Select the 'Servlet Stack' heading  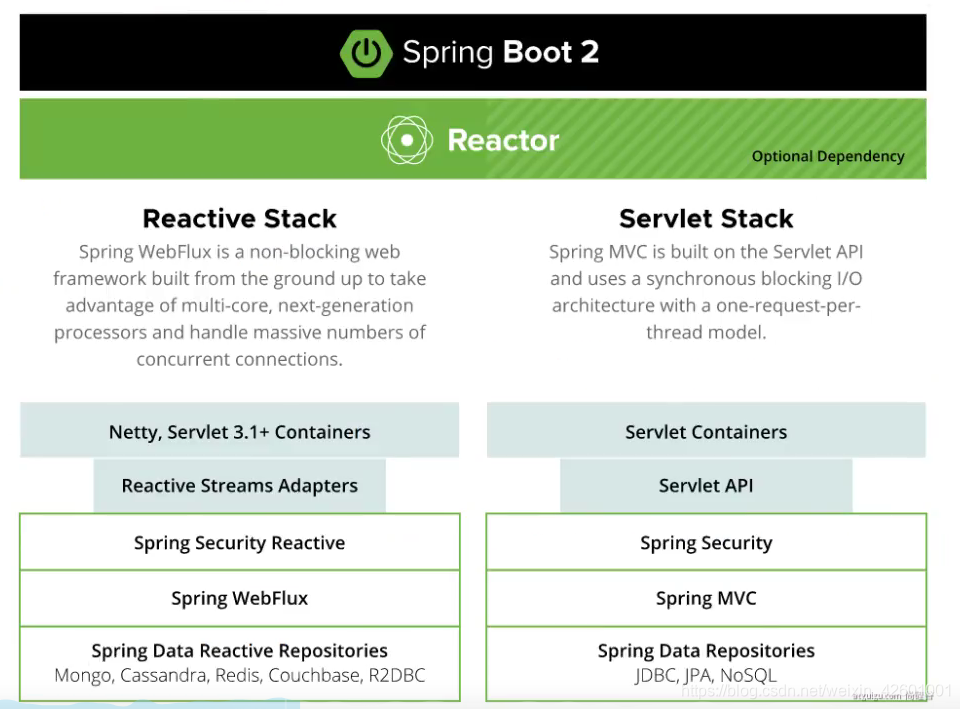[706, 219]
